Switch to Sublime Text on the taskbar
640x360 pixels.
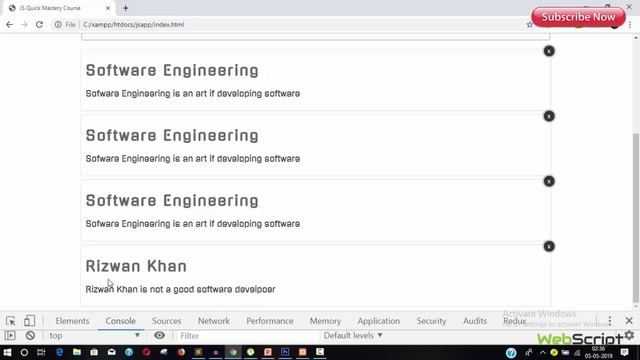pyautogui.click(x=198, y=352)
